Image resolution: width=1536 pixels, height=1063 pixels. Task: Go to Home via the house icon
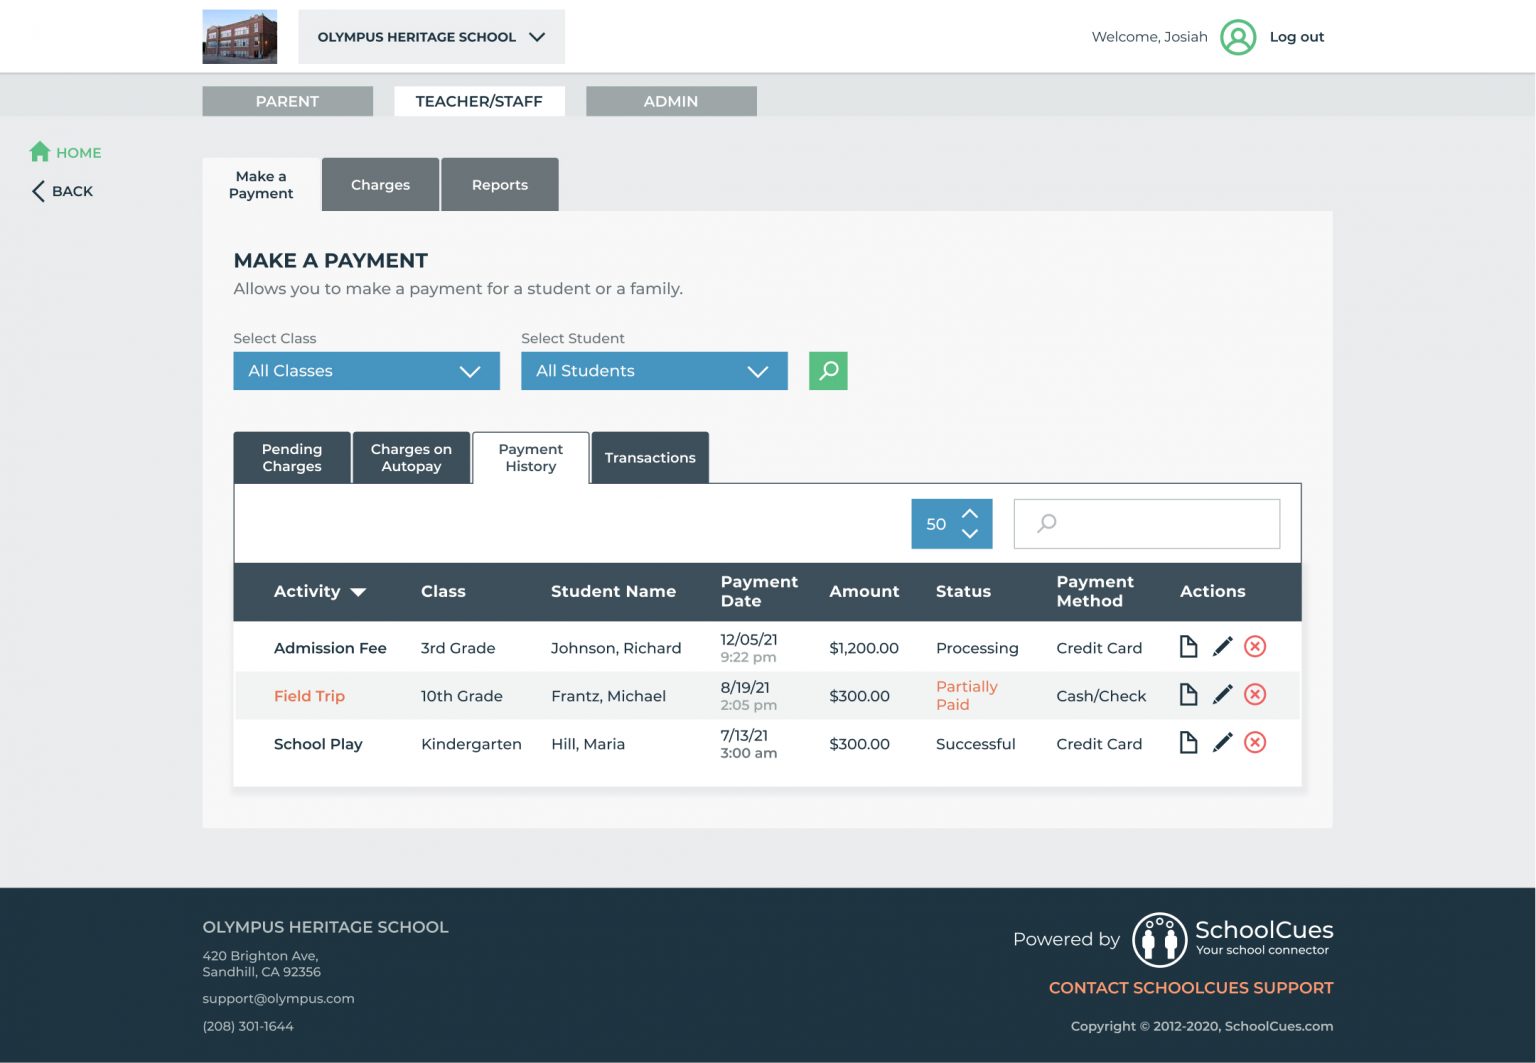point(40,152)
